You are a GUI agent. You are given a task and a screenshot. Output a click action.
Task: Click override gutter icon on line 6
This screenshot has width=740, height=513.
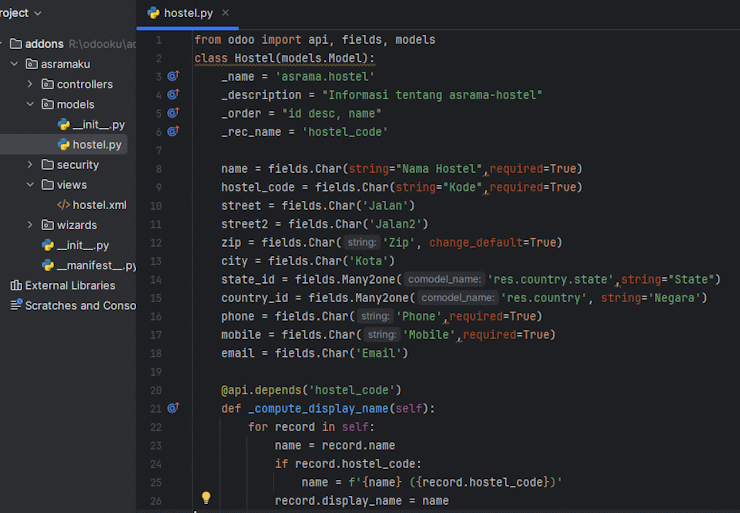coord(173,131)
